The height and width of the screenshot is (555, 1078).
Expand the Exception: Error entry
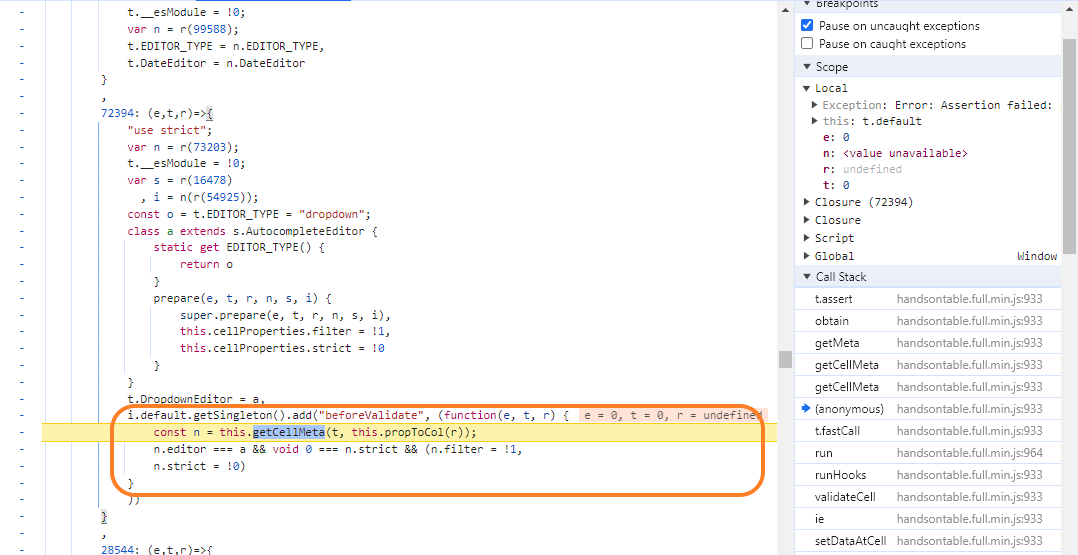click(x=815, y=105)
